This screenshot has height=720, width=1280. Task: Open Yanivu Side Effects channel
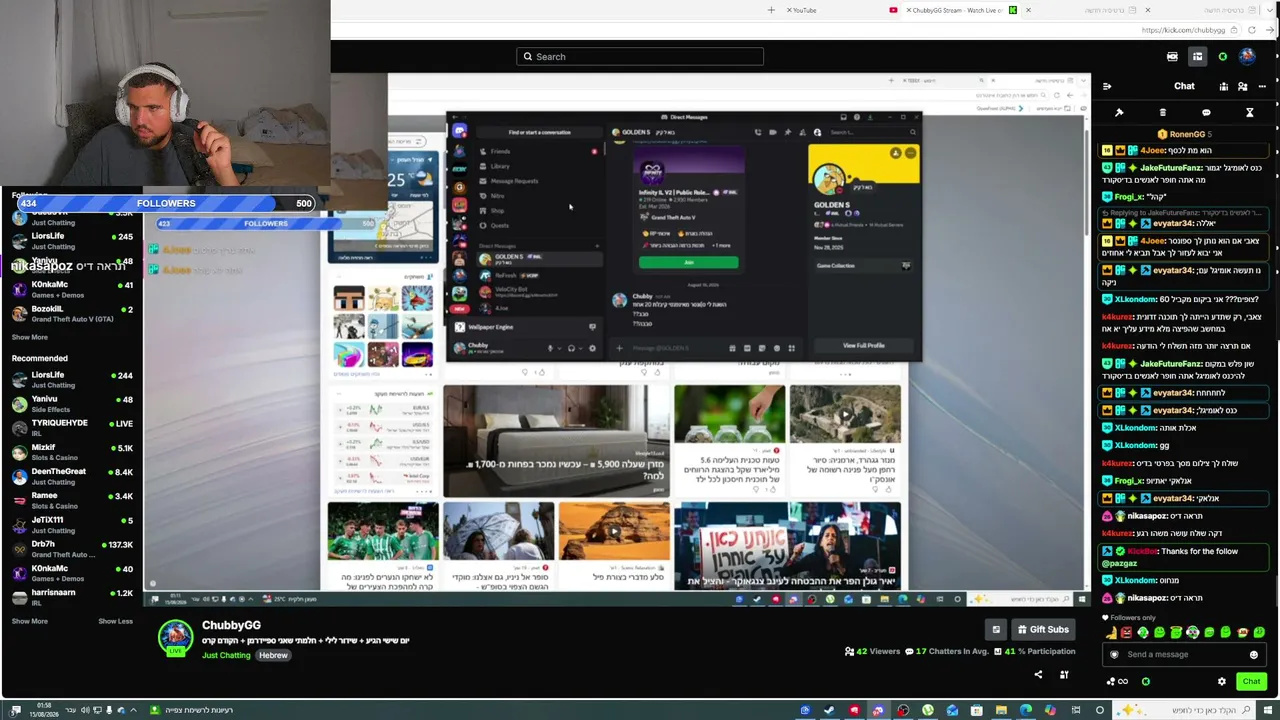tap(72, 404)
